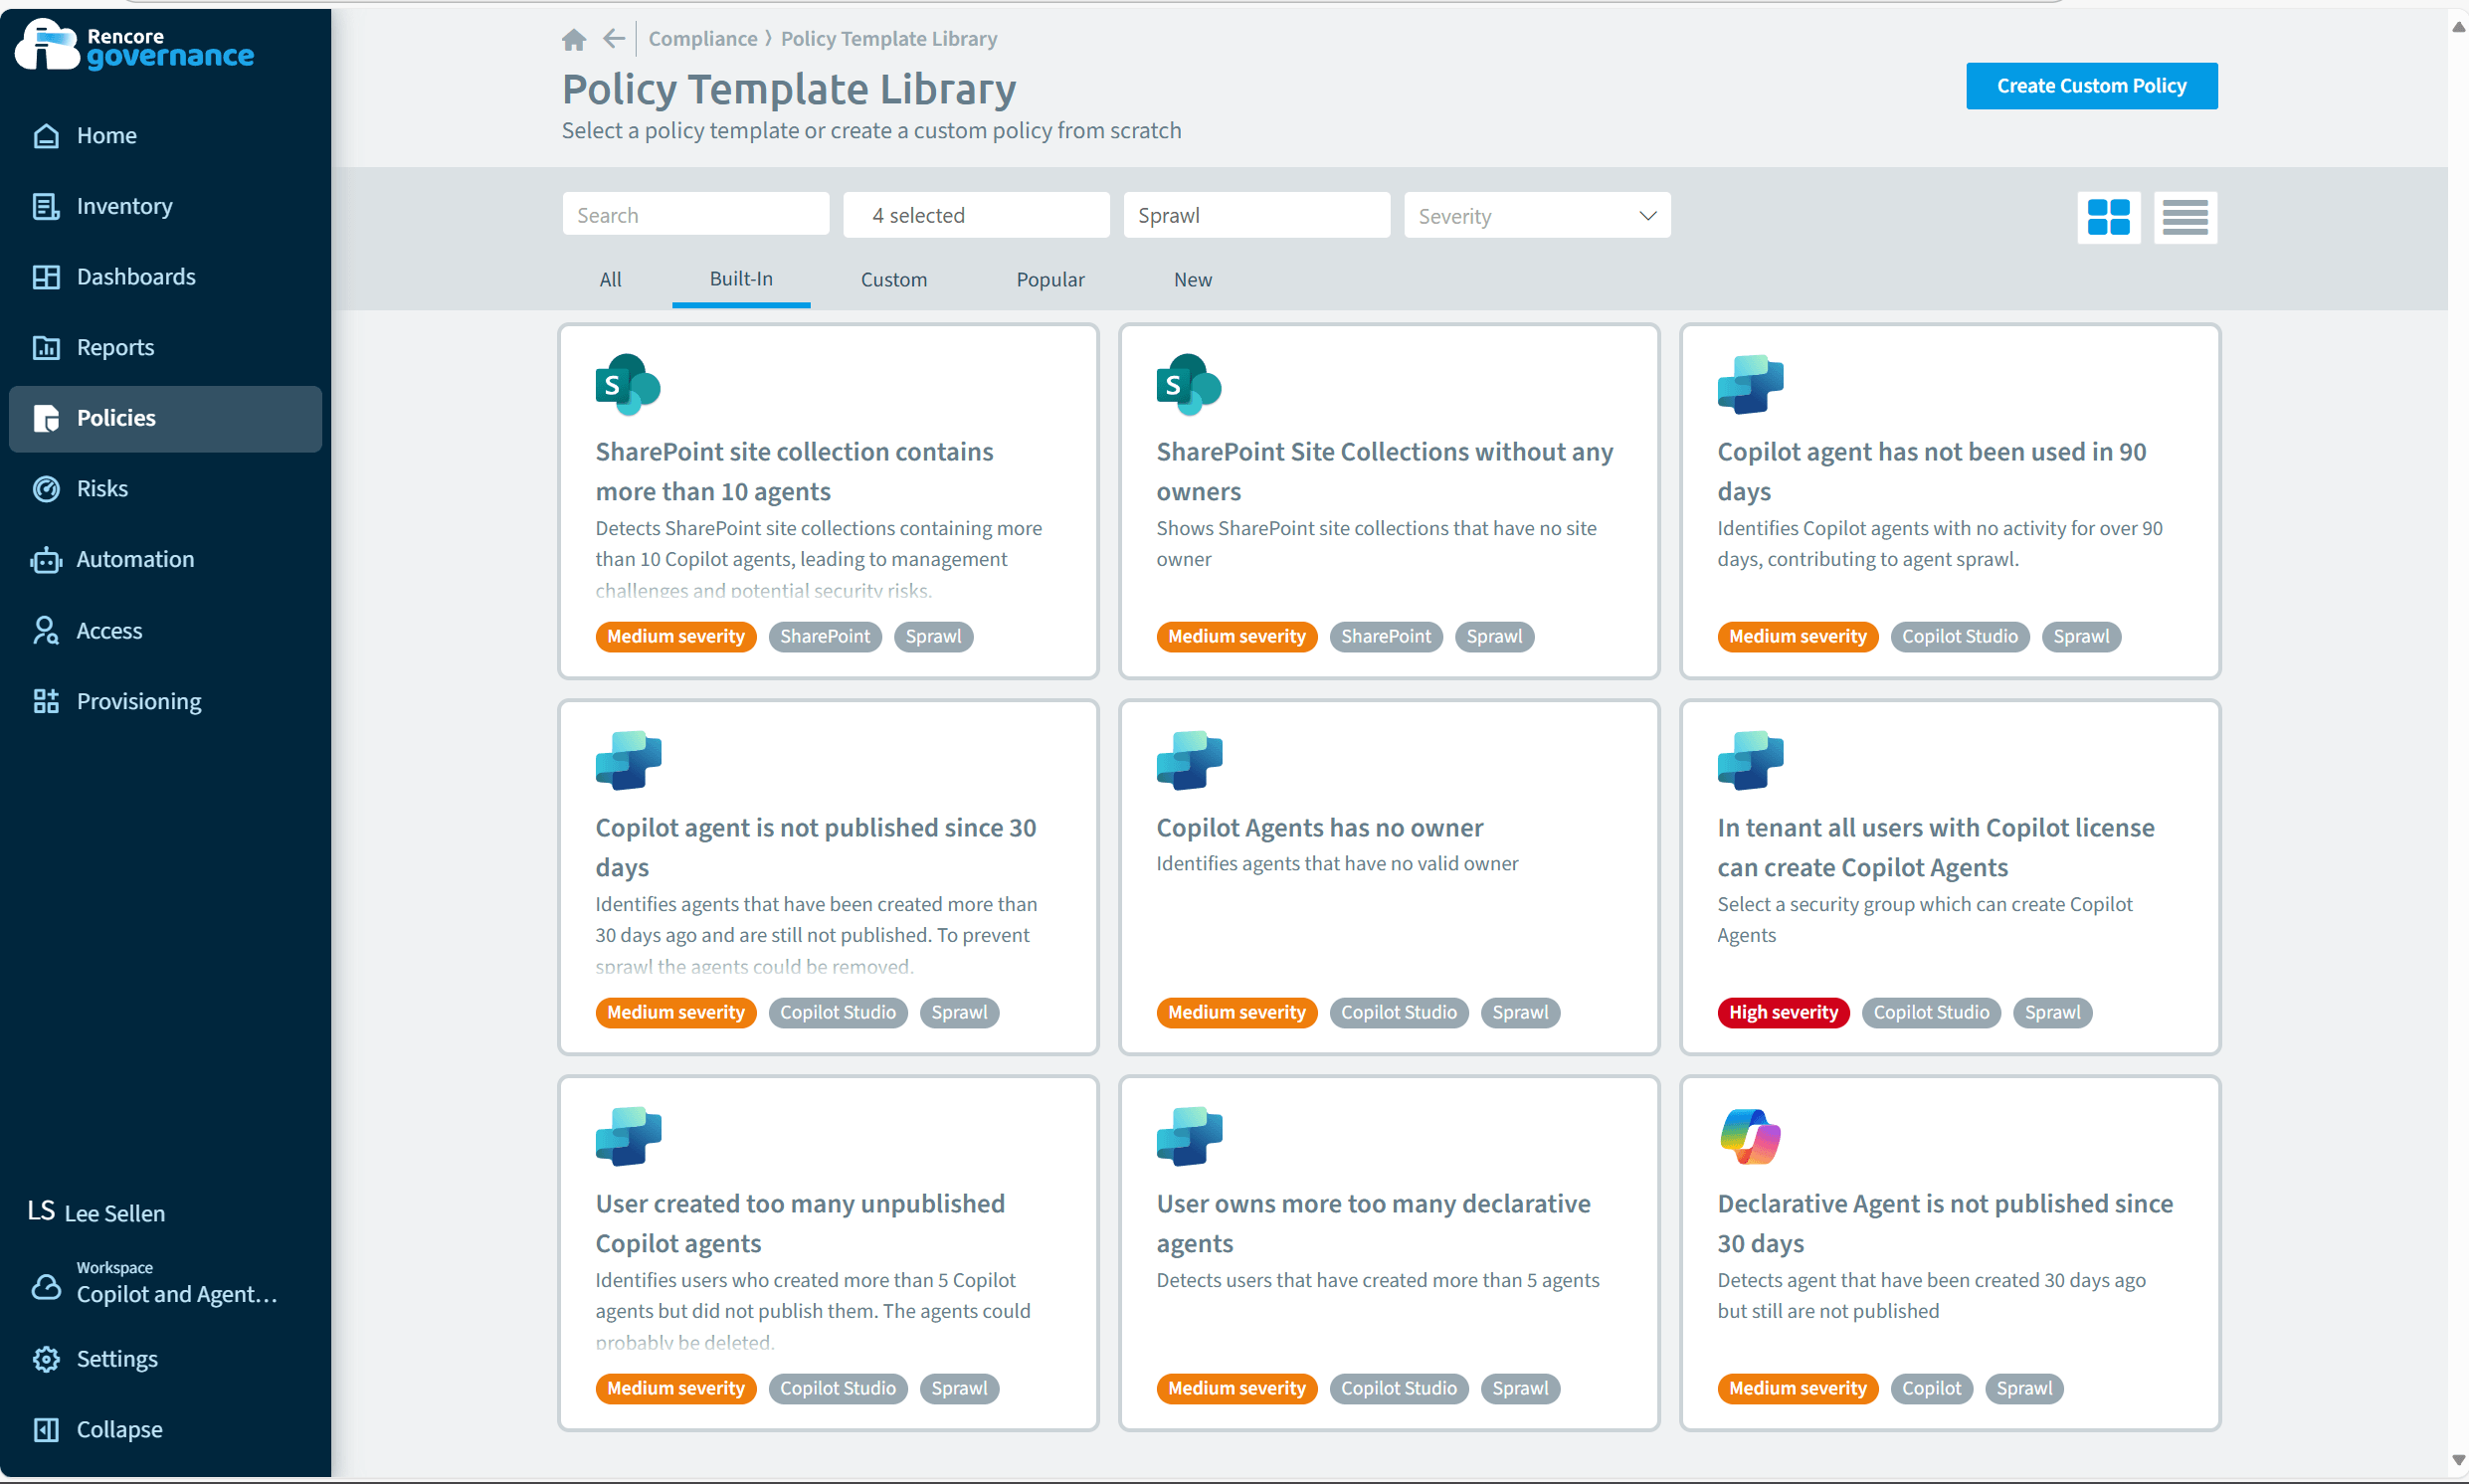Collapse the sidebar navigation
The height and width of the screenshot is (1484, 2469).
coord(118,1429)
